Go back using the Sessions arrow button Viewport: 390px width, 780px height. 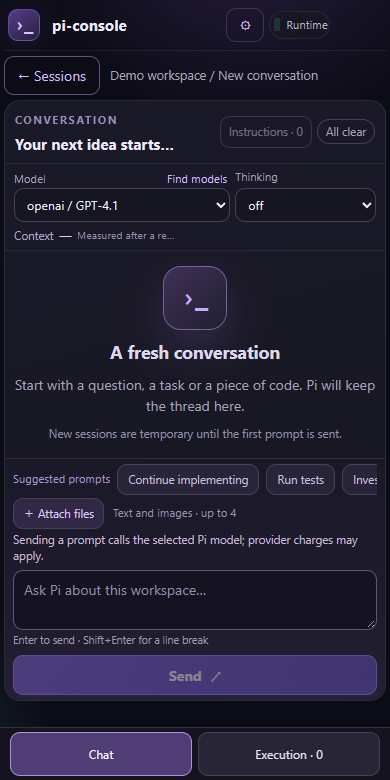(x=52, y=76)
